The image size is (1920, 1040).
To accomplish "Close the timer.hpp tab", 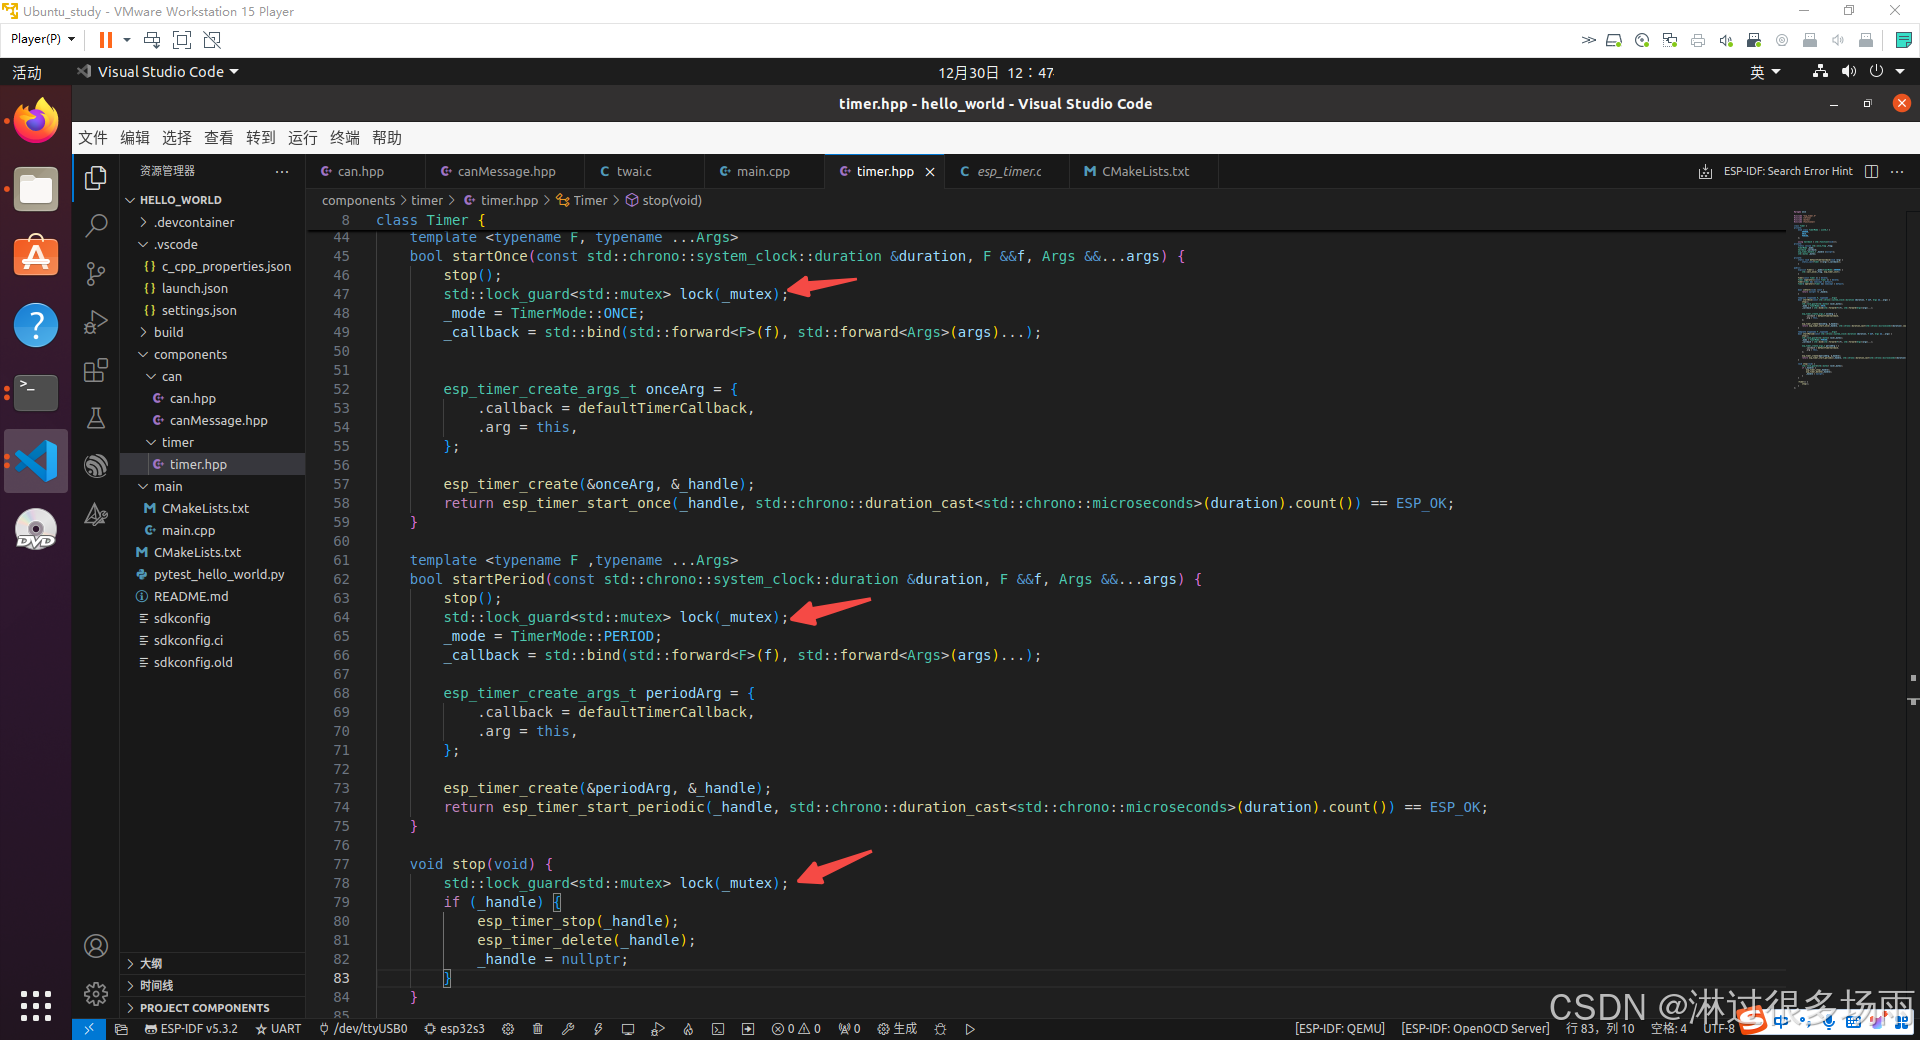I will point(930,172).
